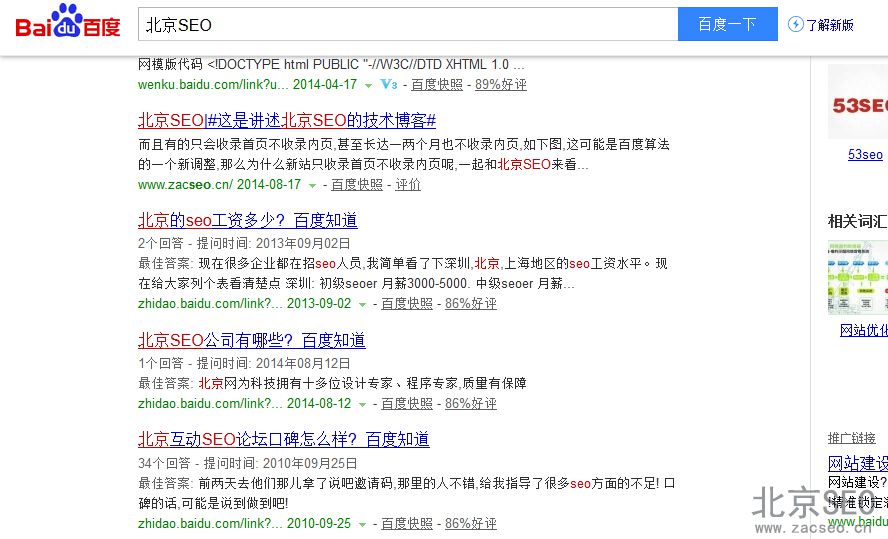The width and height of the screenshot is (888, 539).
Task: Expand arrow next to www.zacseo.cn 2014-08-17
Action: coord(312,185)
